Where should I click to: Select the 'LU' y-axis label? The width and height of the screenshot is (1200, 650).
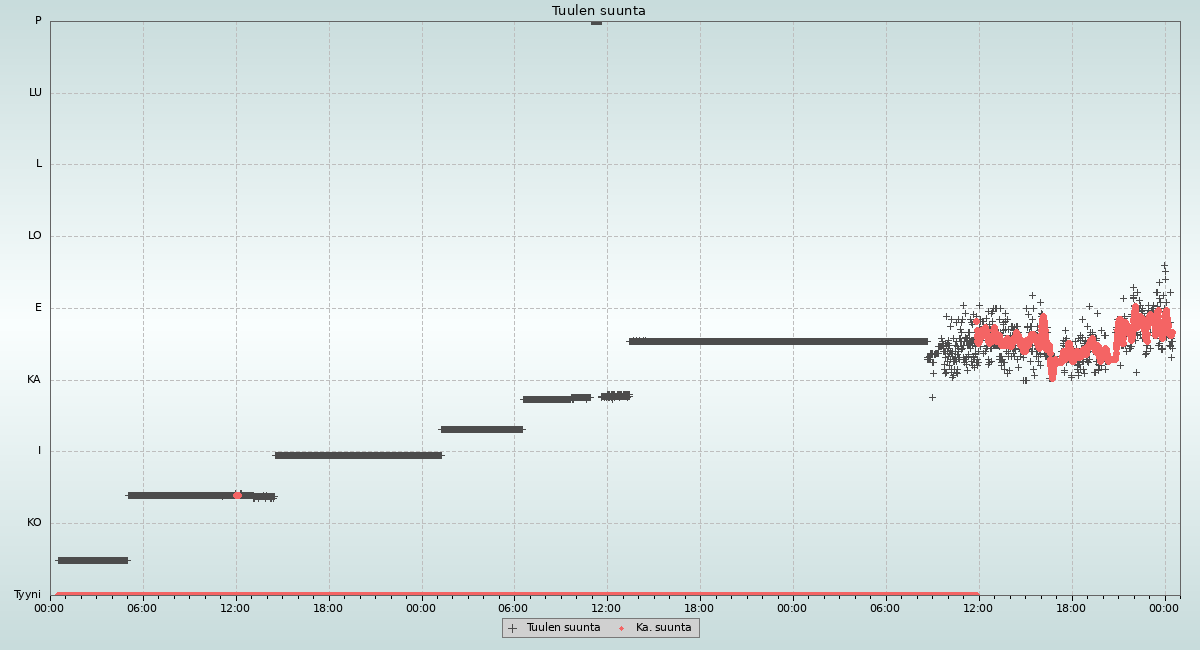point(35,93)
